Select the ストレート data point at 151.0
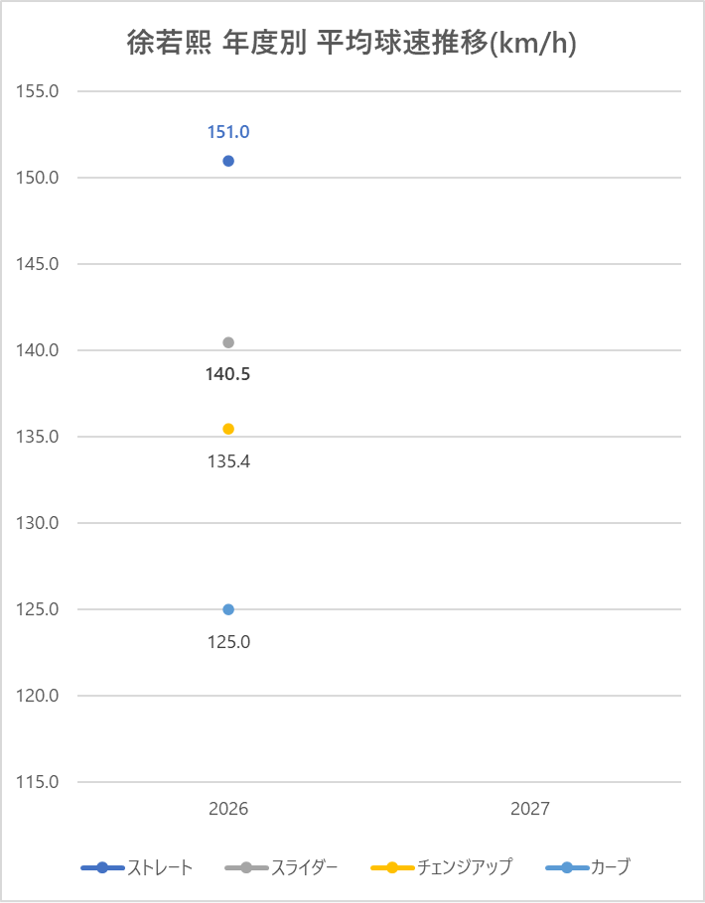The height and width of the screenshot is (903, 705). coord(228,161)
